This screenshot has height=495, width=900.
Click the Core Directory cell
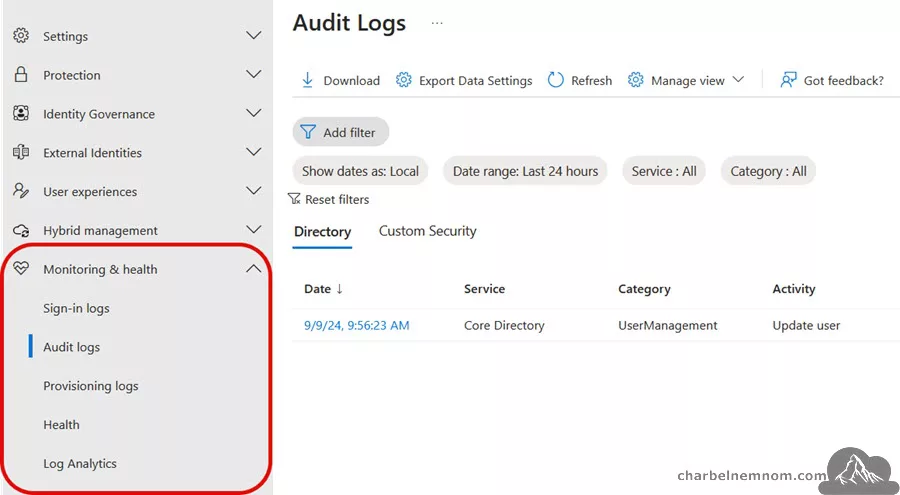click(x=504, y=326)
